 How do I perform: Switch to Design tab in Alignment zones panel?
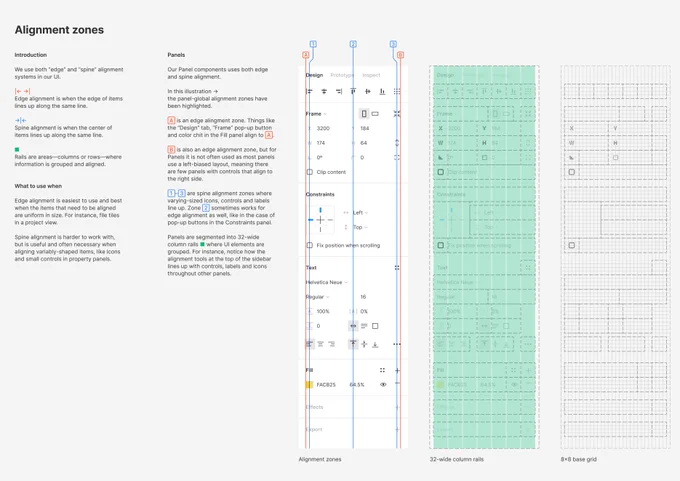(x=314, y=75)
